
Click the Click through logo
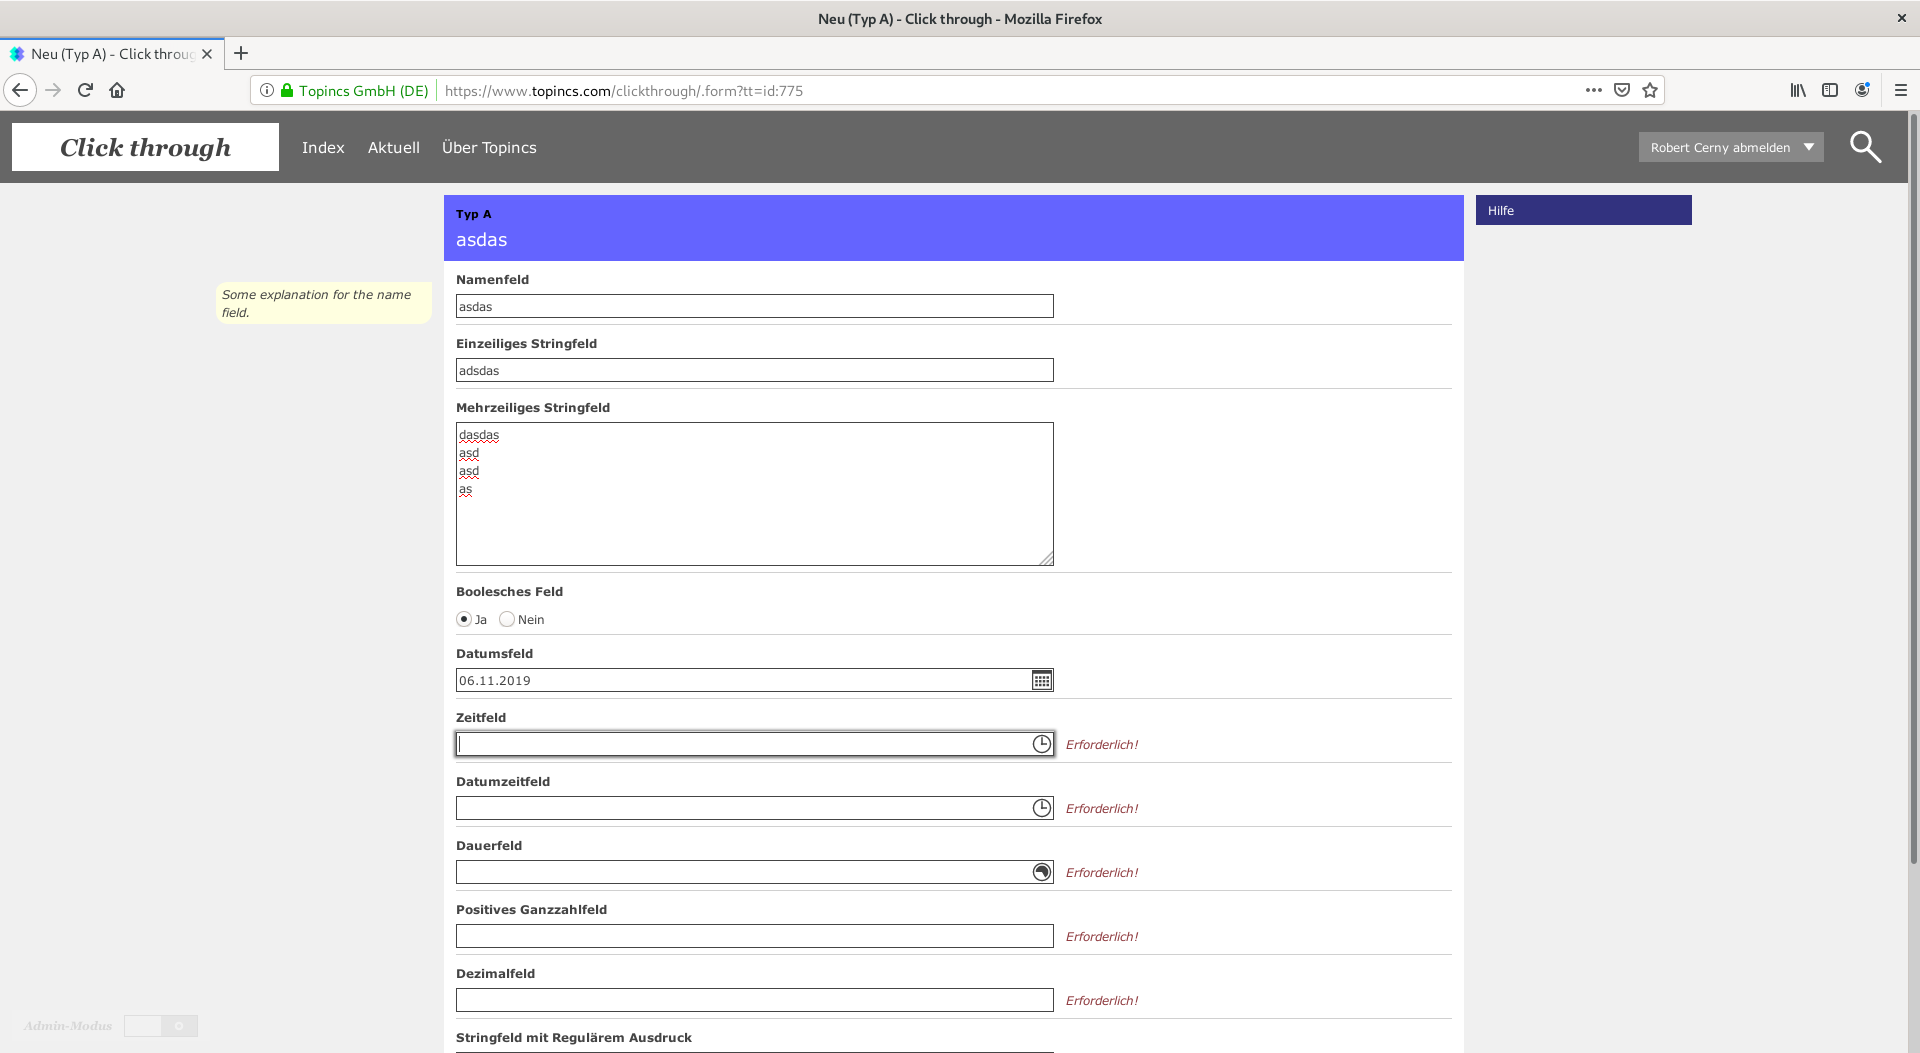tap(145, 147)
